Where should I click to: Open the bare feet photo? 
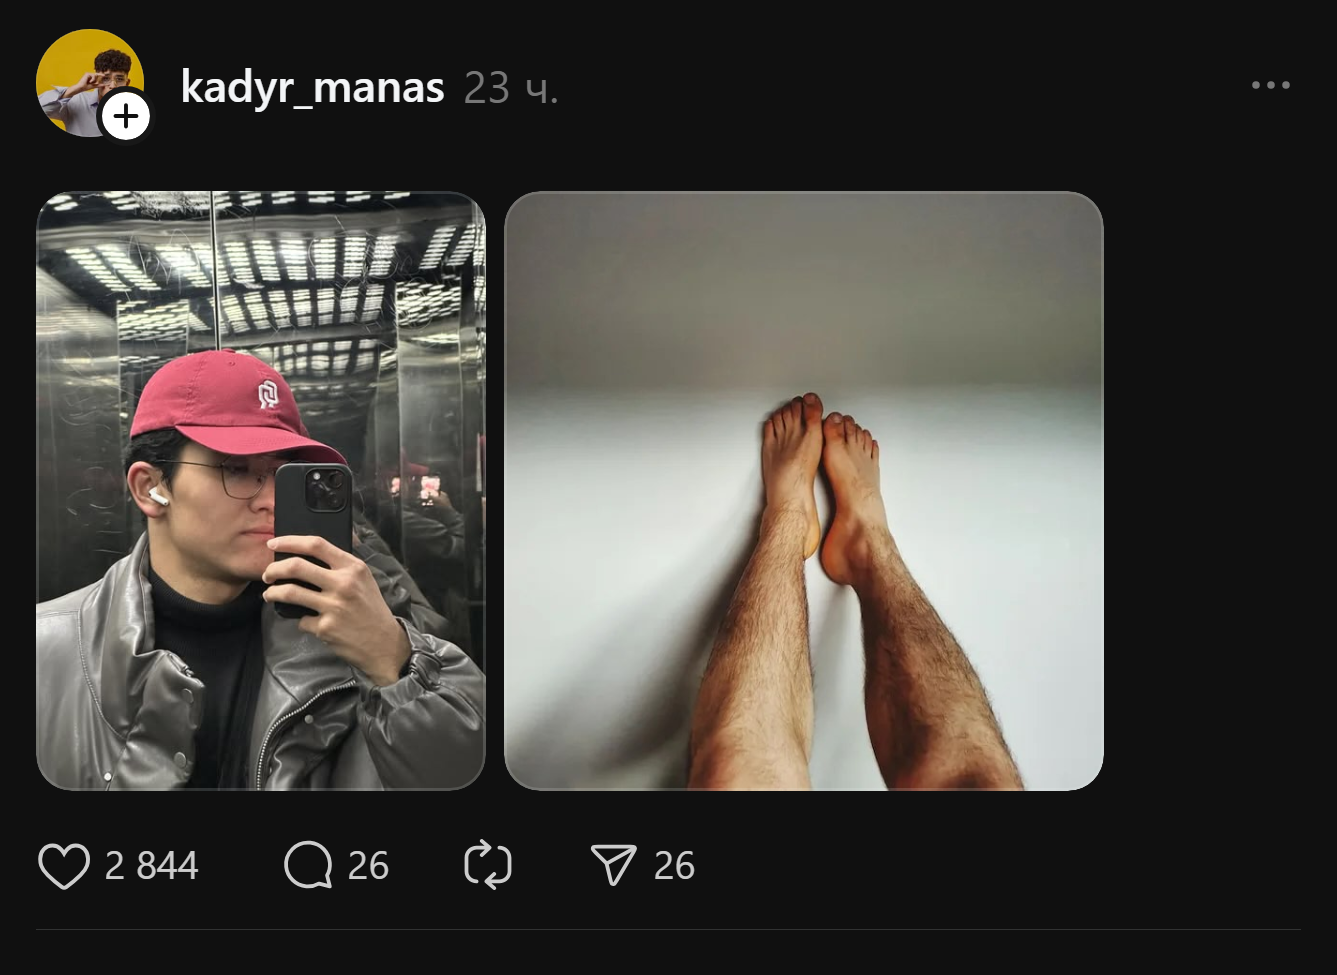coord(803,490)
